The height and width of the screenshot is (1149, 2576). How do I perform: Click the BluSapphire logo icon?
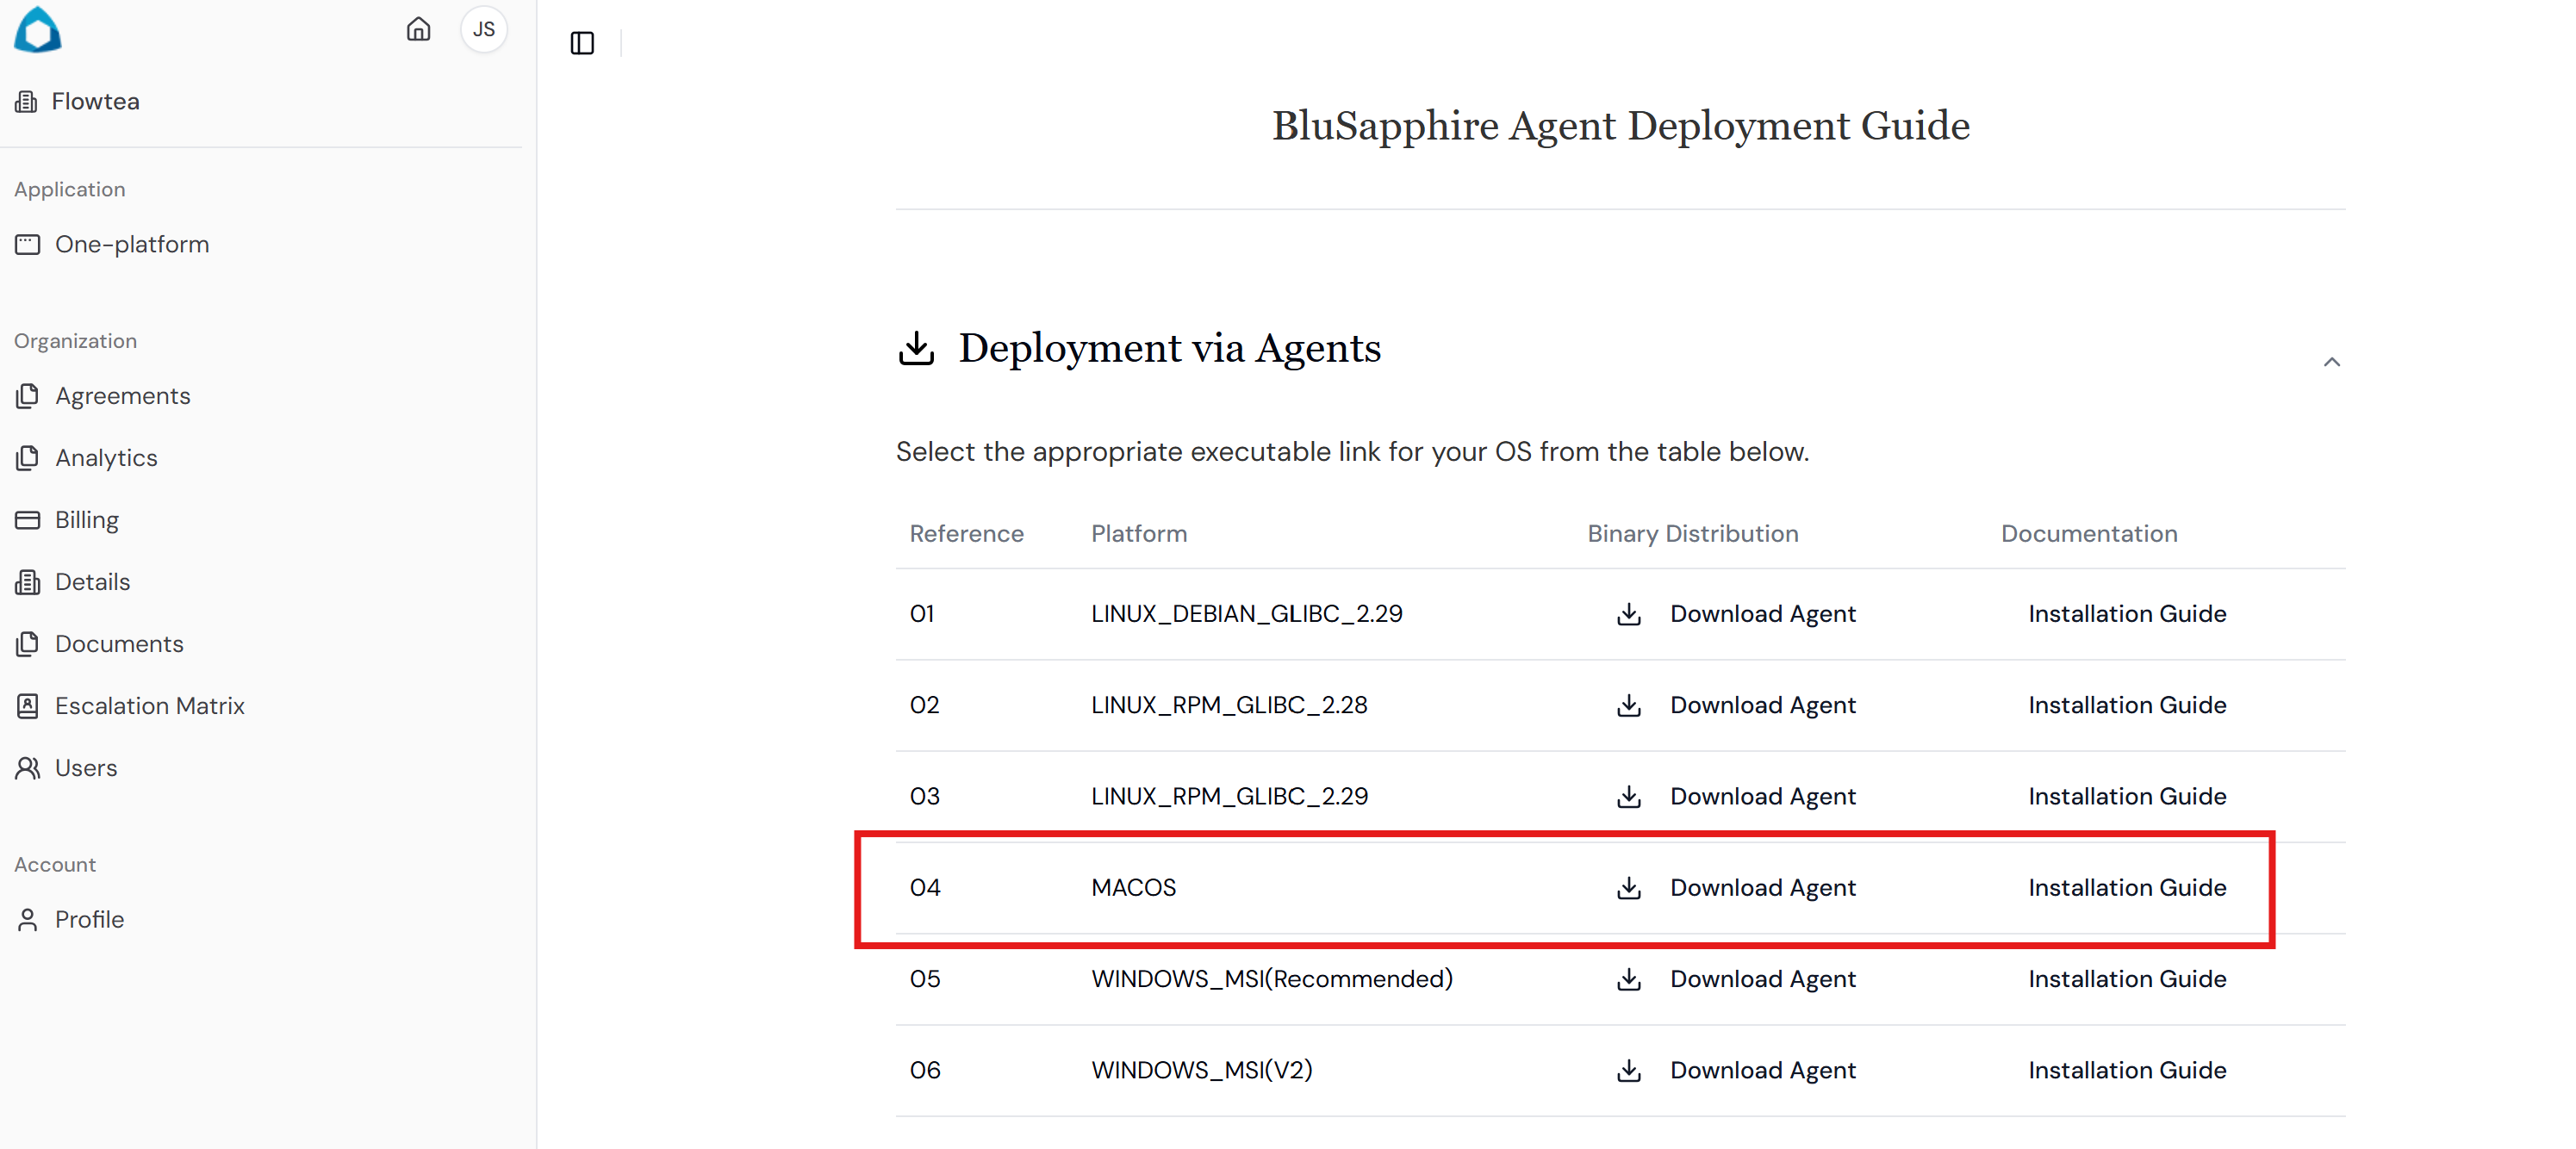click(x=38, y=29)
